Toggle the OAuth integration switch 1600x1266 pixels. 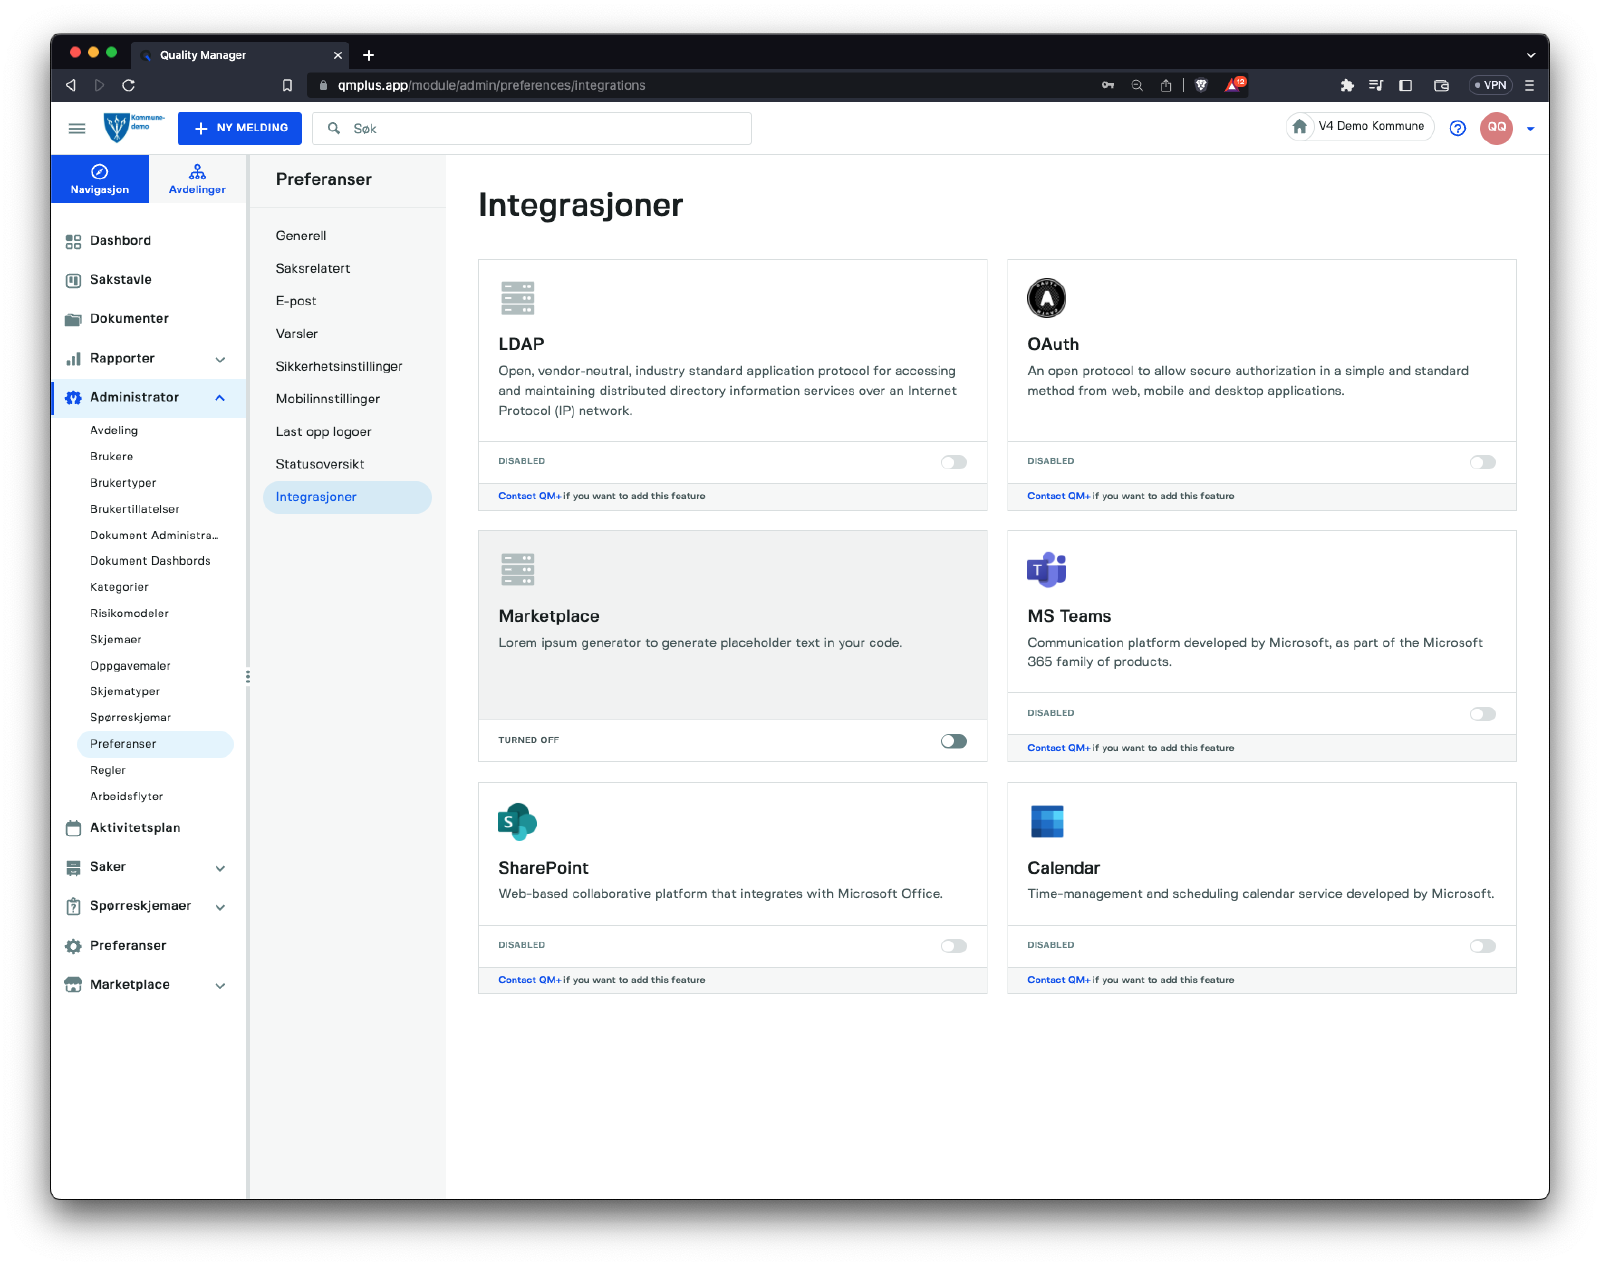point(1482,462)
